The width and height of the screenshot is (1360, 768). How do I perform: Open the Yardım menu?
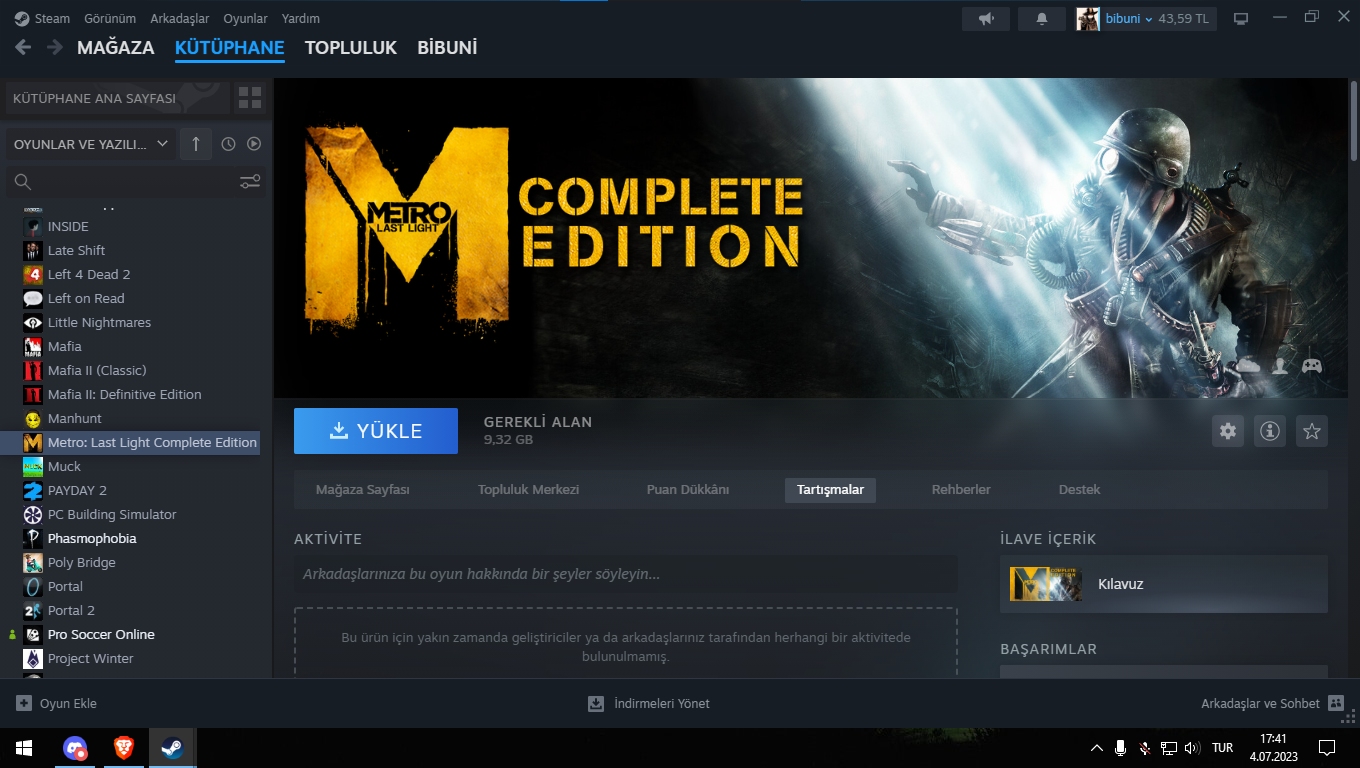coord(301,19)
